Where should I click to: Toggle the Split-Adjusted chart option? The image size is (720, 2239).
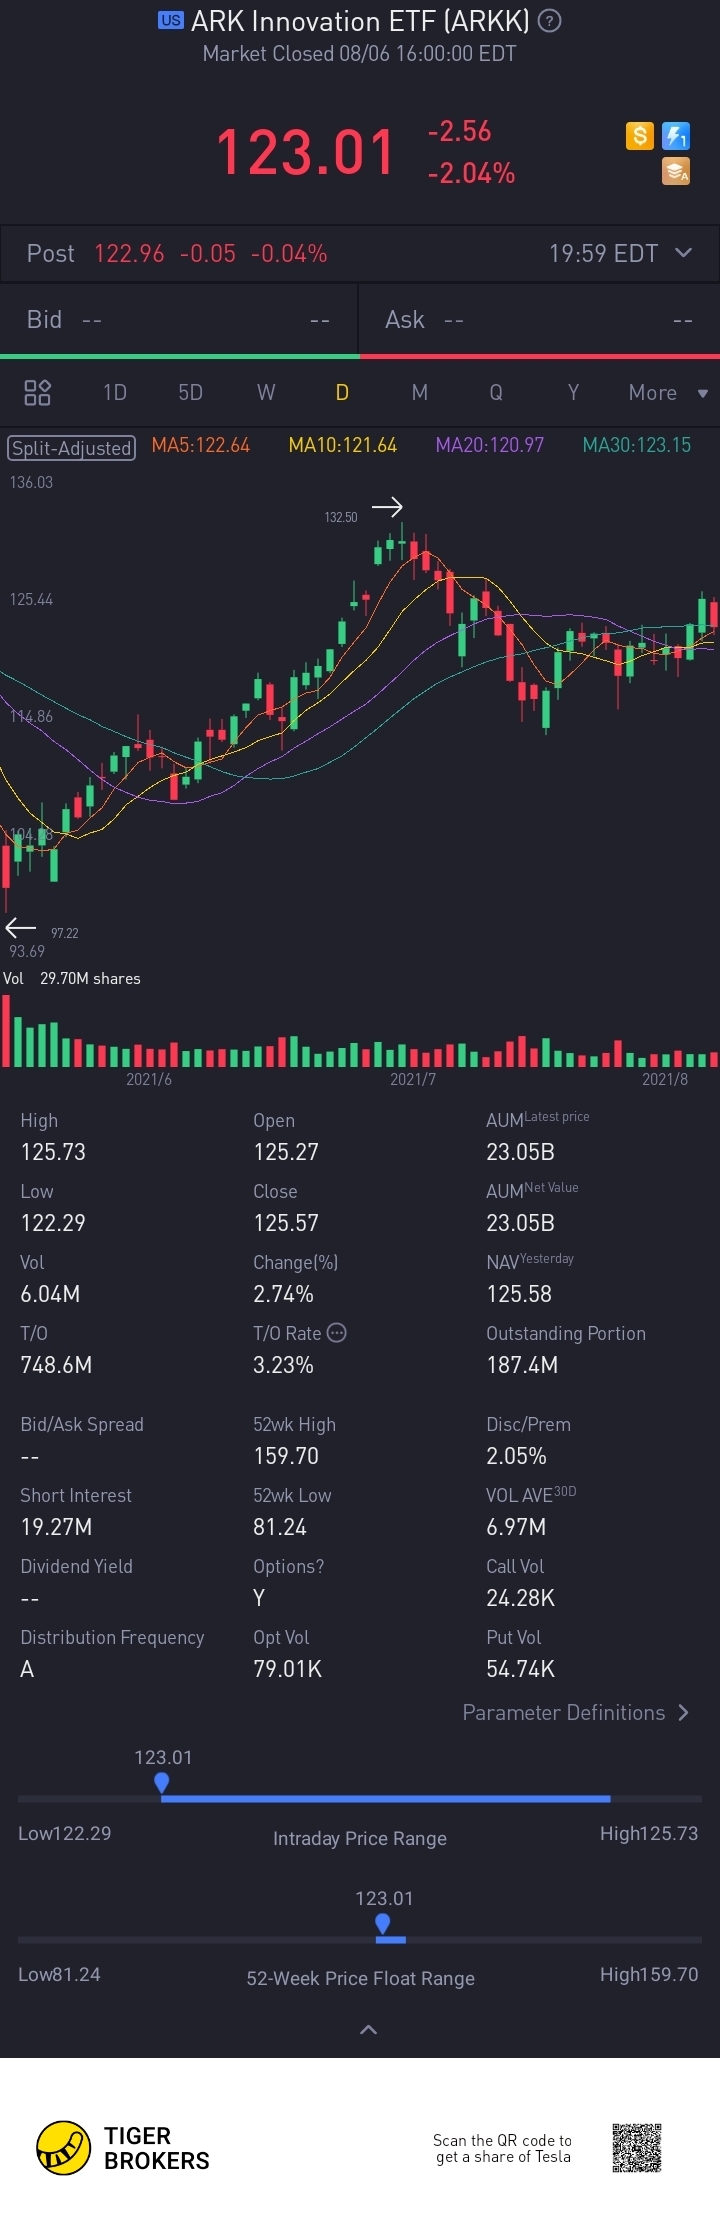pyautogui.click(x=71, y=447)
